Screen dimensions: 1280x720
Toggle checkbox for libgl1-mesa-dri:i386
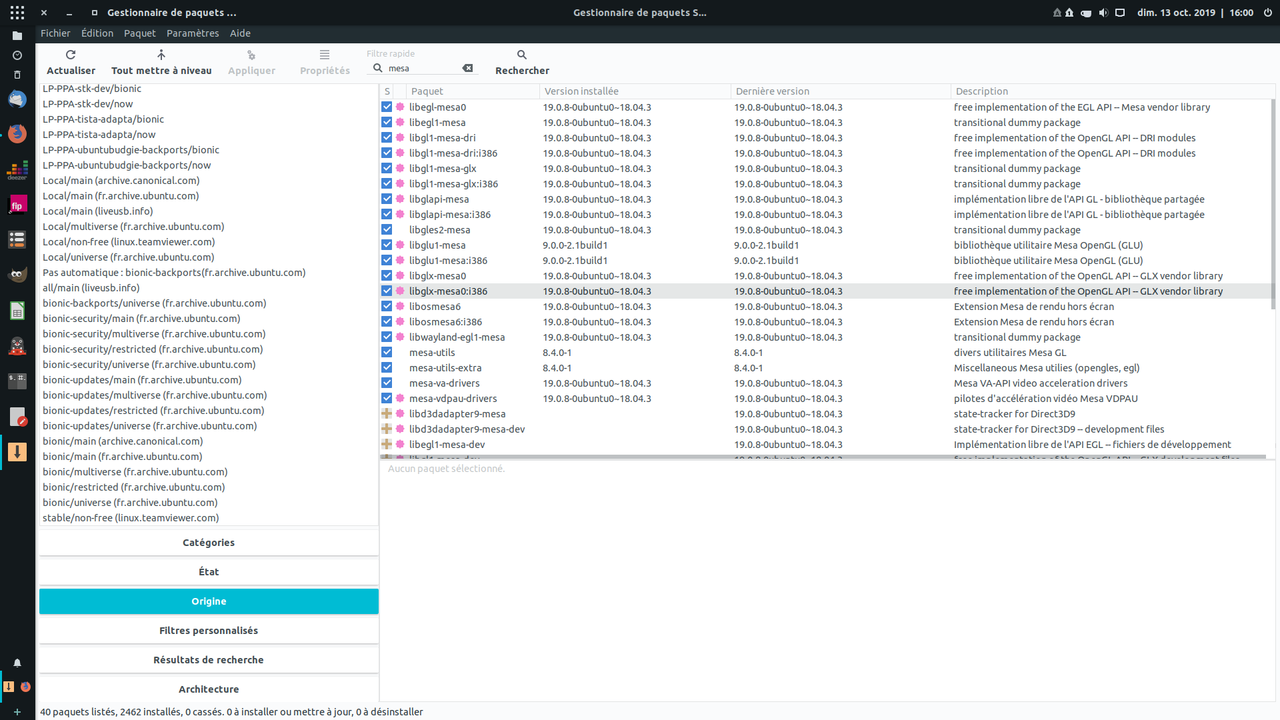pyautogui.click(x=387, y=153)
